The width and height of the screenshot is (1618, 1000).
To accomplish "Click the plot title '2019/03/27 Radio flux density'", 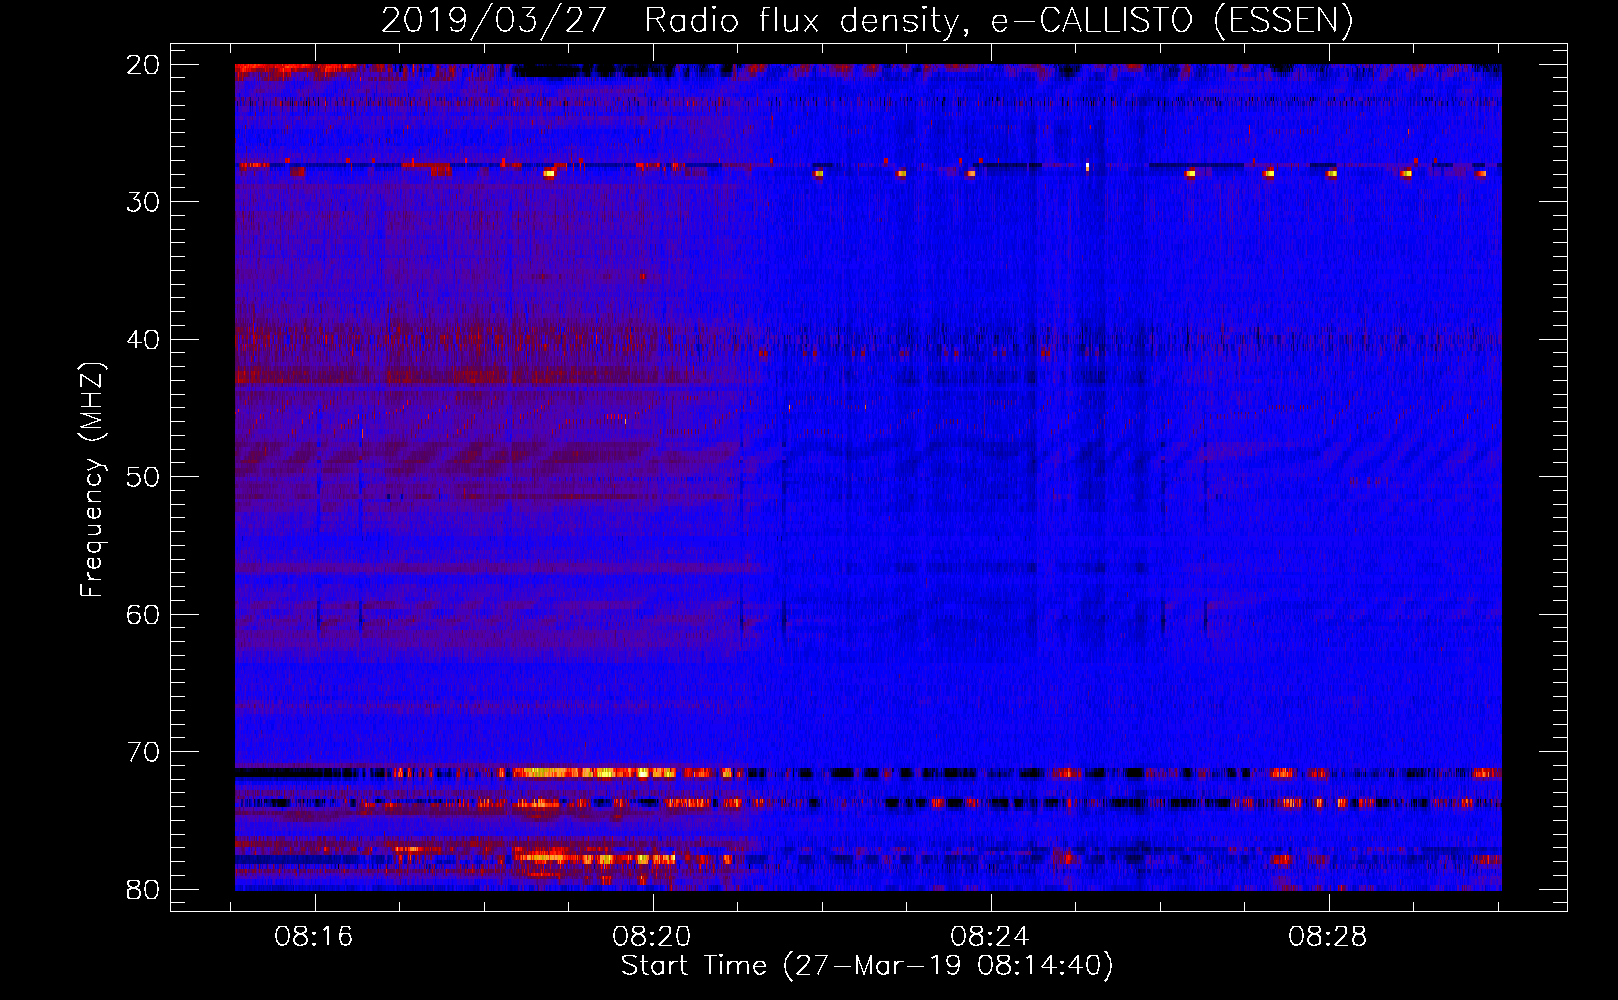I will [867, 21].
